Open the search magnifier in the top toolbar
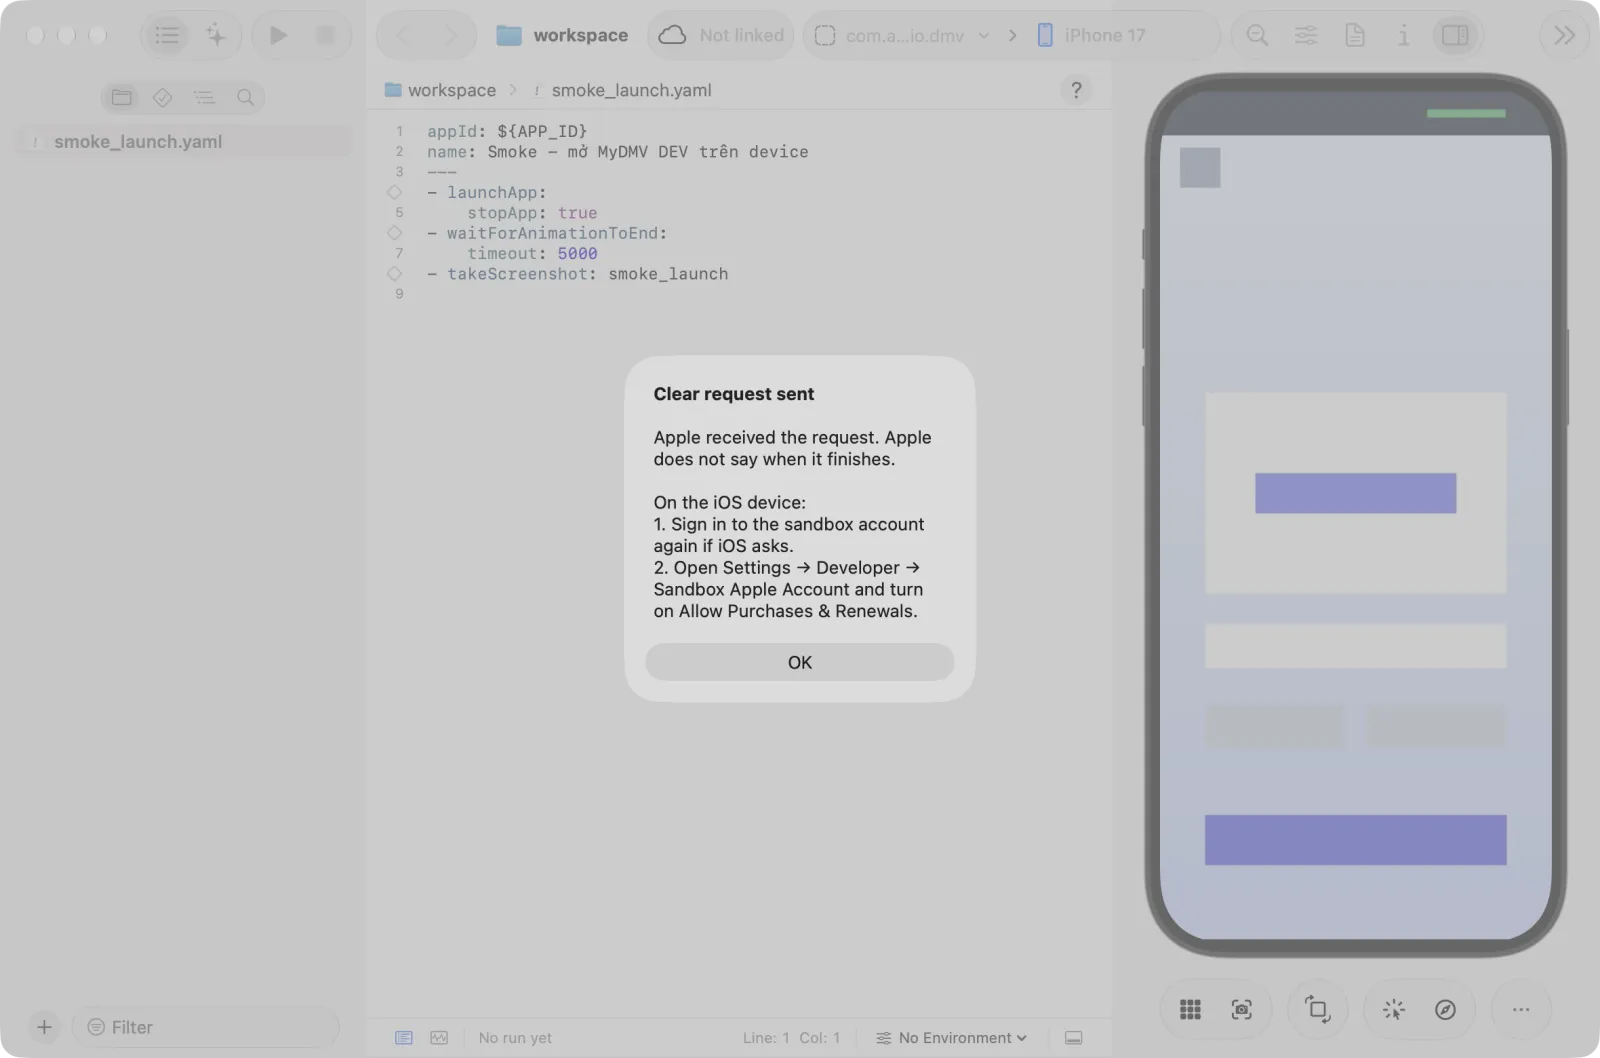This screenshot has width=1600, height=1058. pos(1257,35)
